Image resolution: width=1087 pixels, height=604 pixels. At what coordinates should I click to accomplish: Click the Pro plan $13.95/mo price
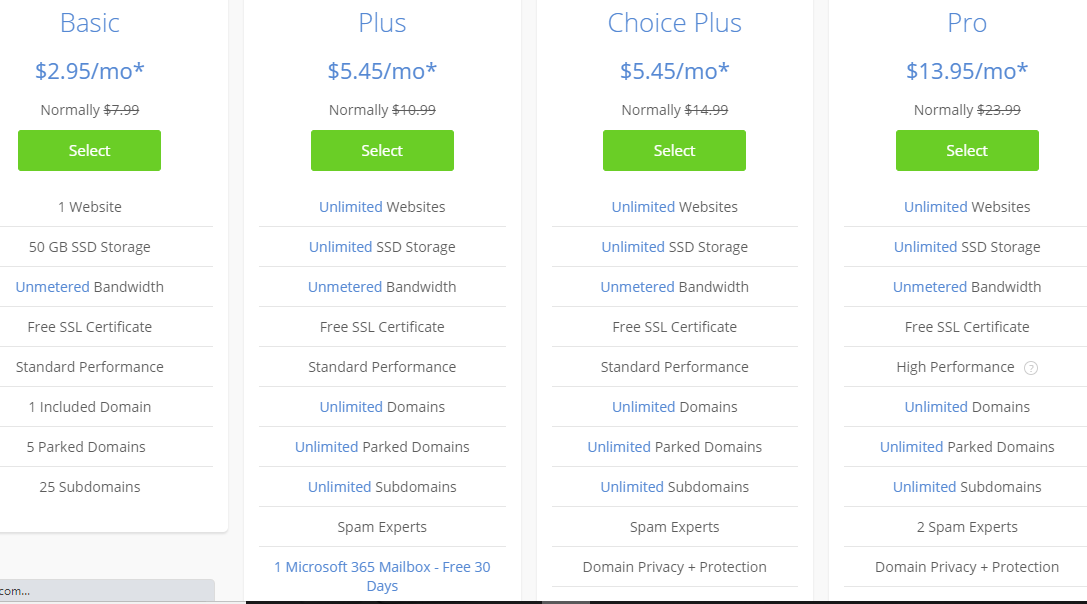pyautogui.click(x=967, y=71)
